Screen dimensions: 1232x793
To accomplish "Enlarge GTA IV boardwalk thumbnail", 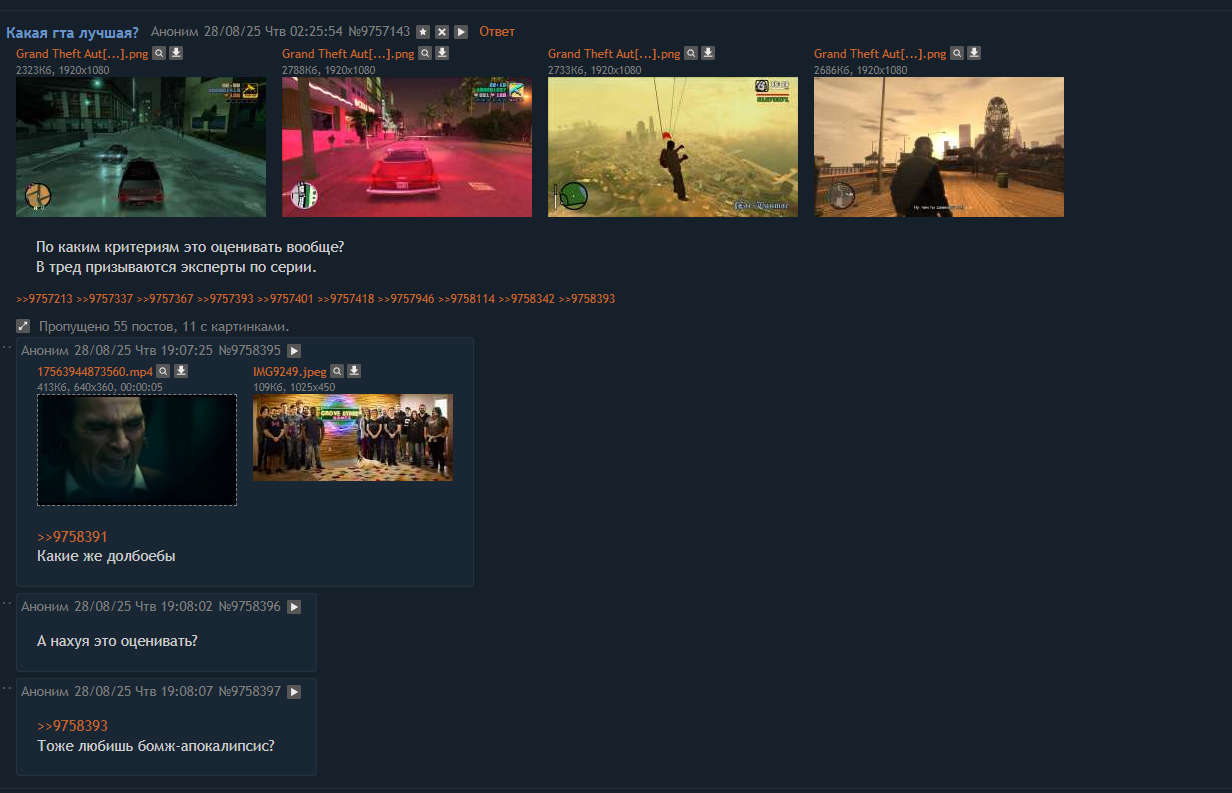I will (x=939, y=147).
